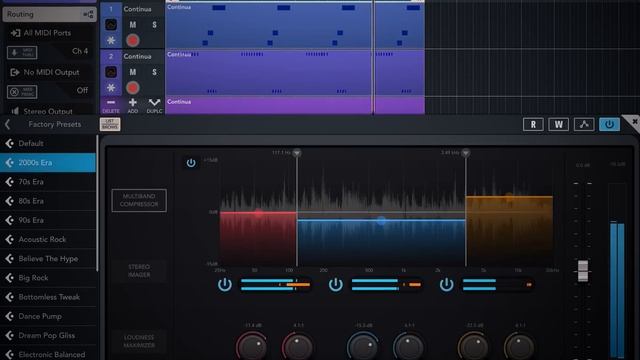640x360 pixels.
Task: Click the low band threshold knob
Action: point(252,346)
